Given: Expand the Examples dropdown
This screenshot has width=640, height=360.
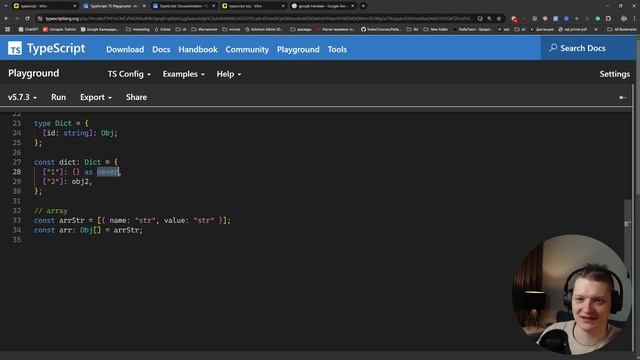Looking at the screenshot, I should (183, 74).
